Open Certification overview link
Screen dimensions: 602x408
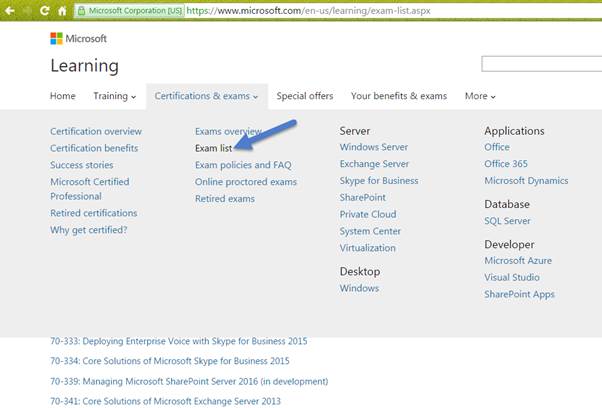96,131
